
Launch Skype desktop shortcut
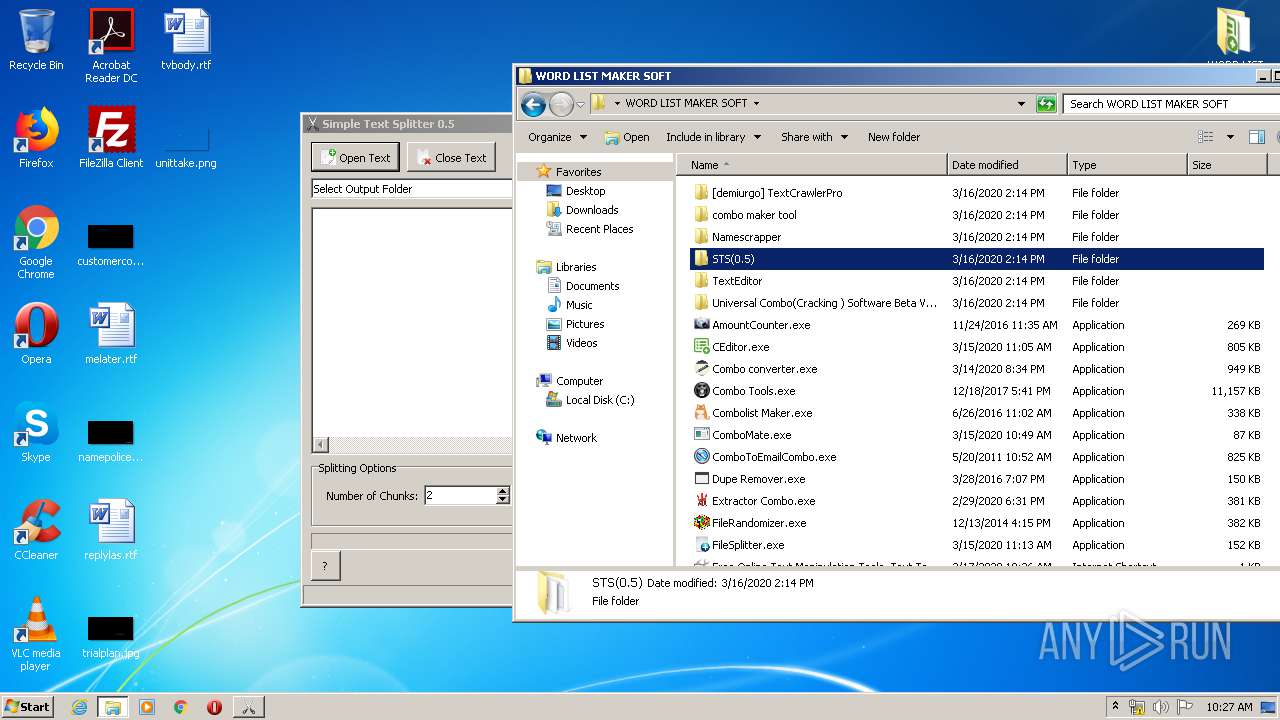pyautogui.click(x=36, y=432)
